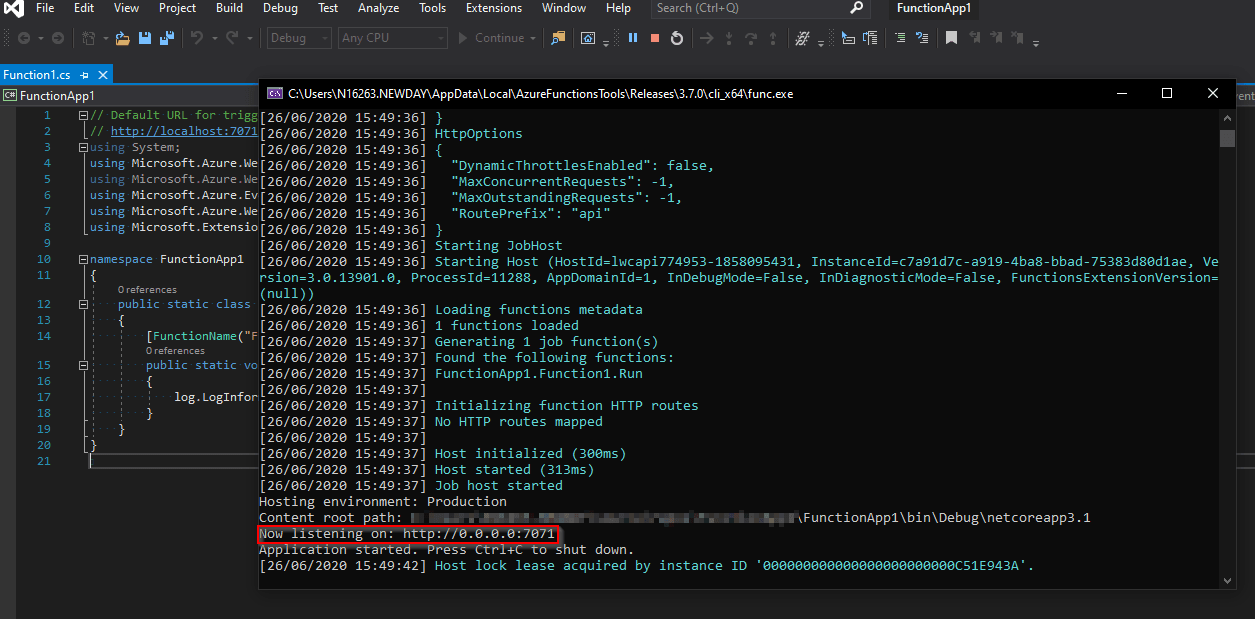Open the Analyze menu

[378, 8]
